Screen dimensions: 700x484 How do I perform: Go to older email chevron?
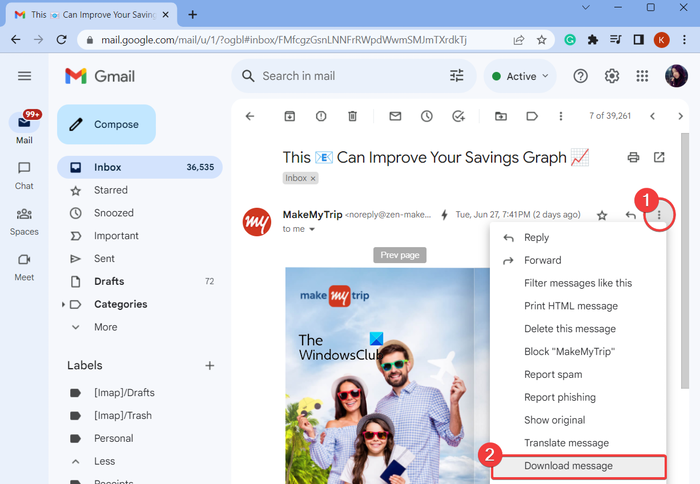point(680,117)
